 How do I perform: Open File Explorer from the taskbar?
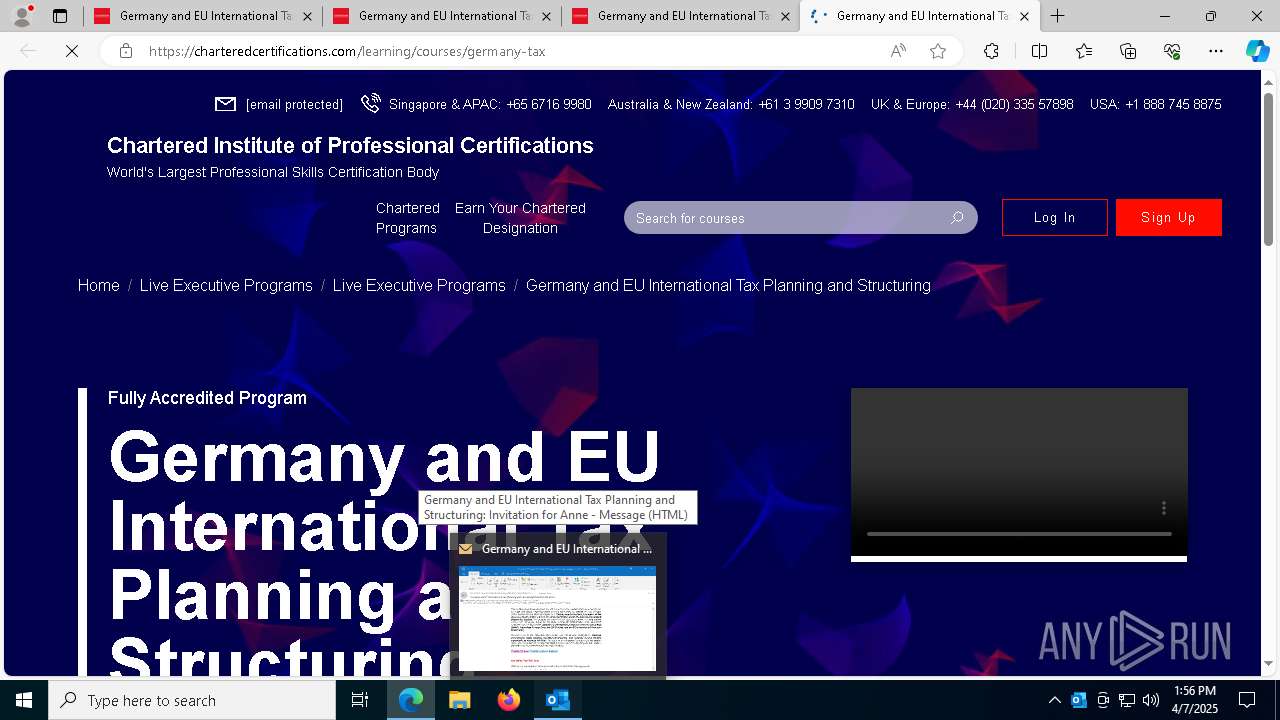point(459,700)
